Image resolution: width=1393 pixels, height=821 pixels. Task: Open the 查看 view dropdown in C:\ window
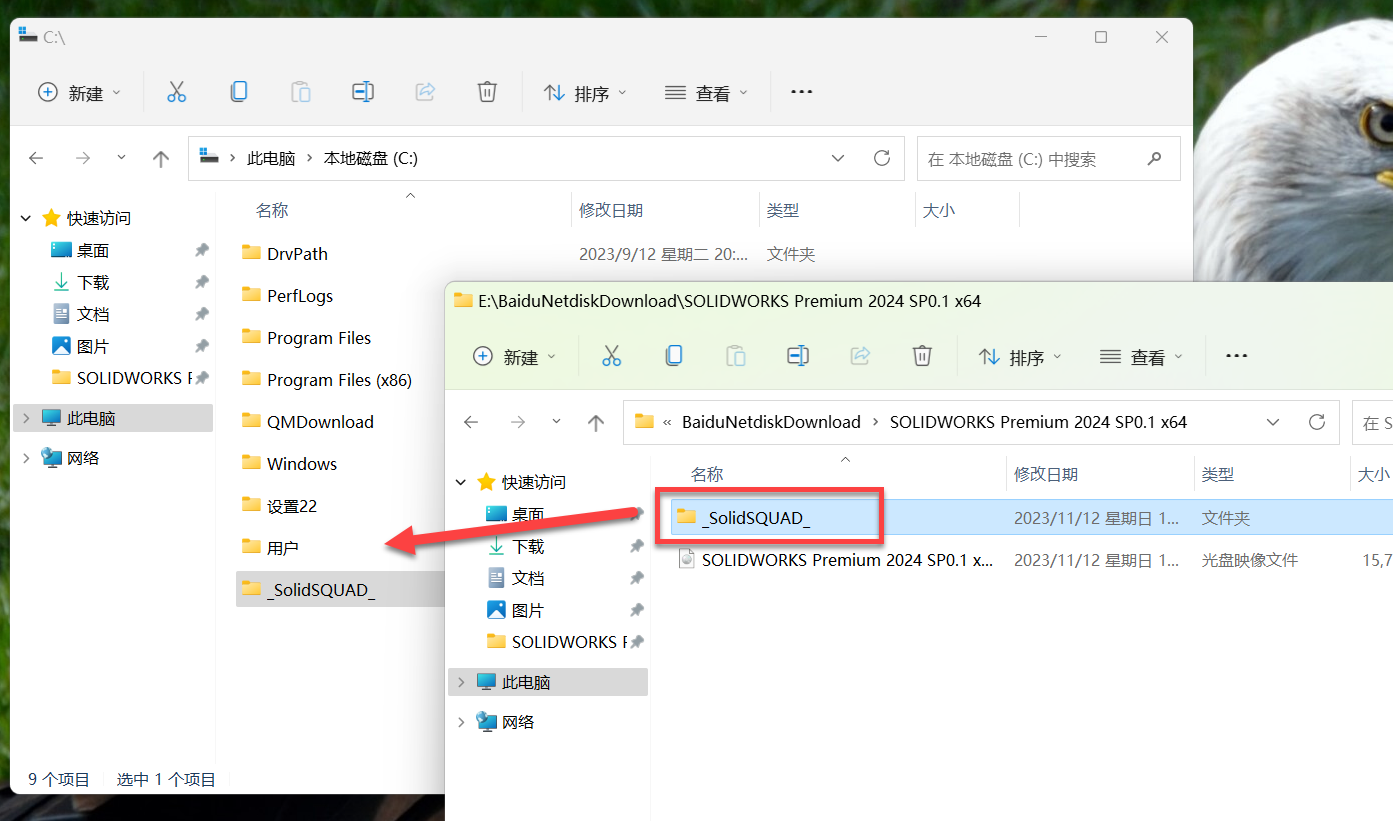(706, 93)
